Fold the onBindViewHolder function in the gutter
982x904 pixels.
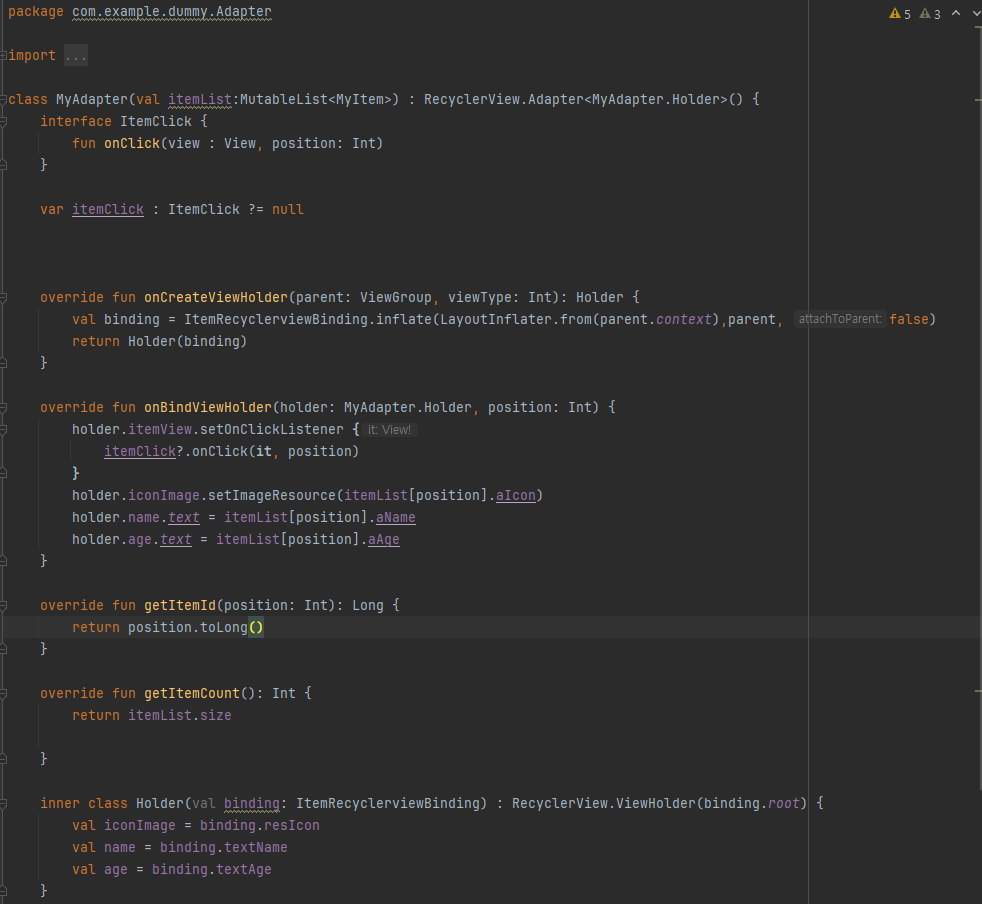tap(3, 408)
